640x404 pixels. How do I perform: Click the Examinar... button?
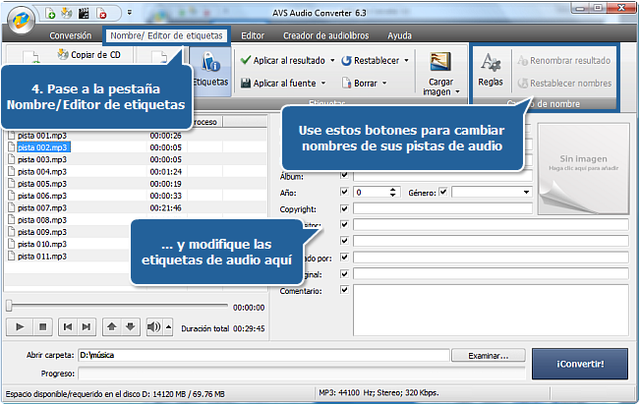pos(488,356)
